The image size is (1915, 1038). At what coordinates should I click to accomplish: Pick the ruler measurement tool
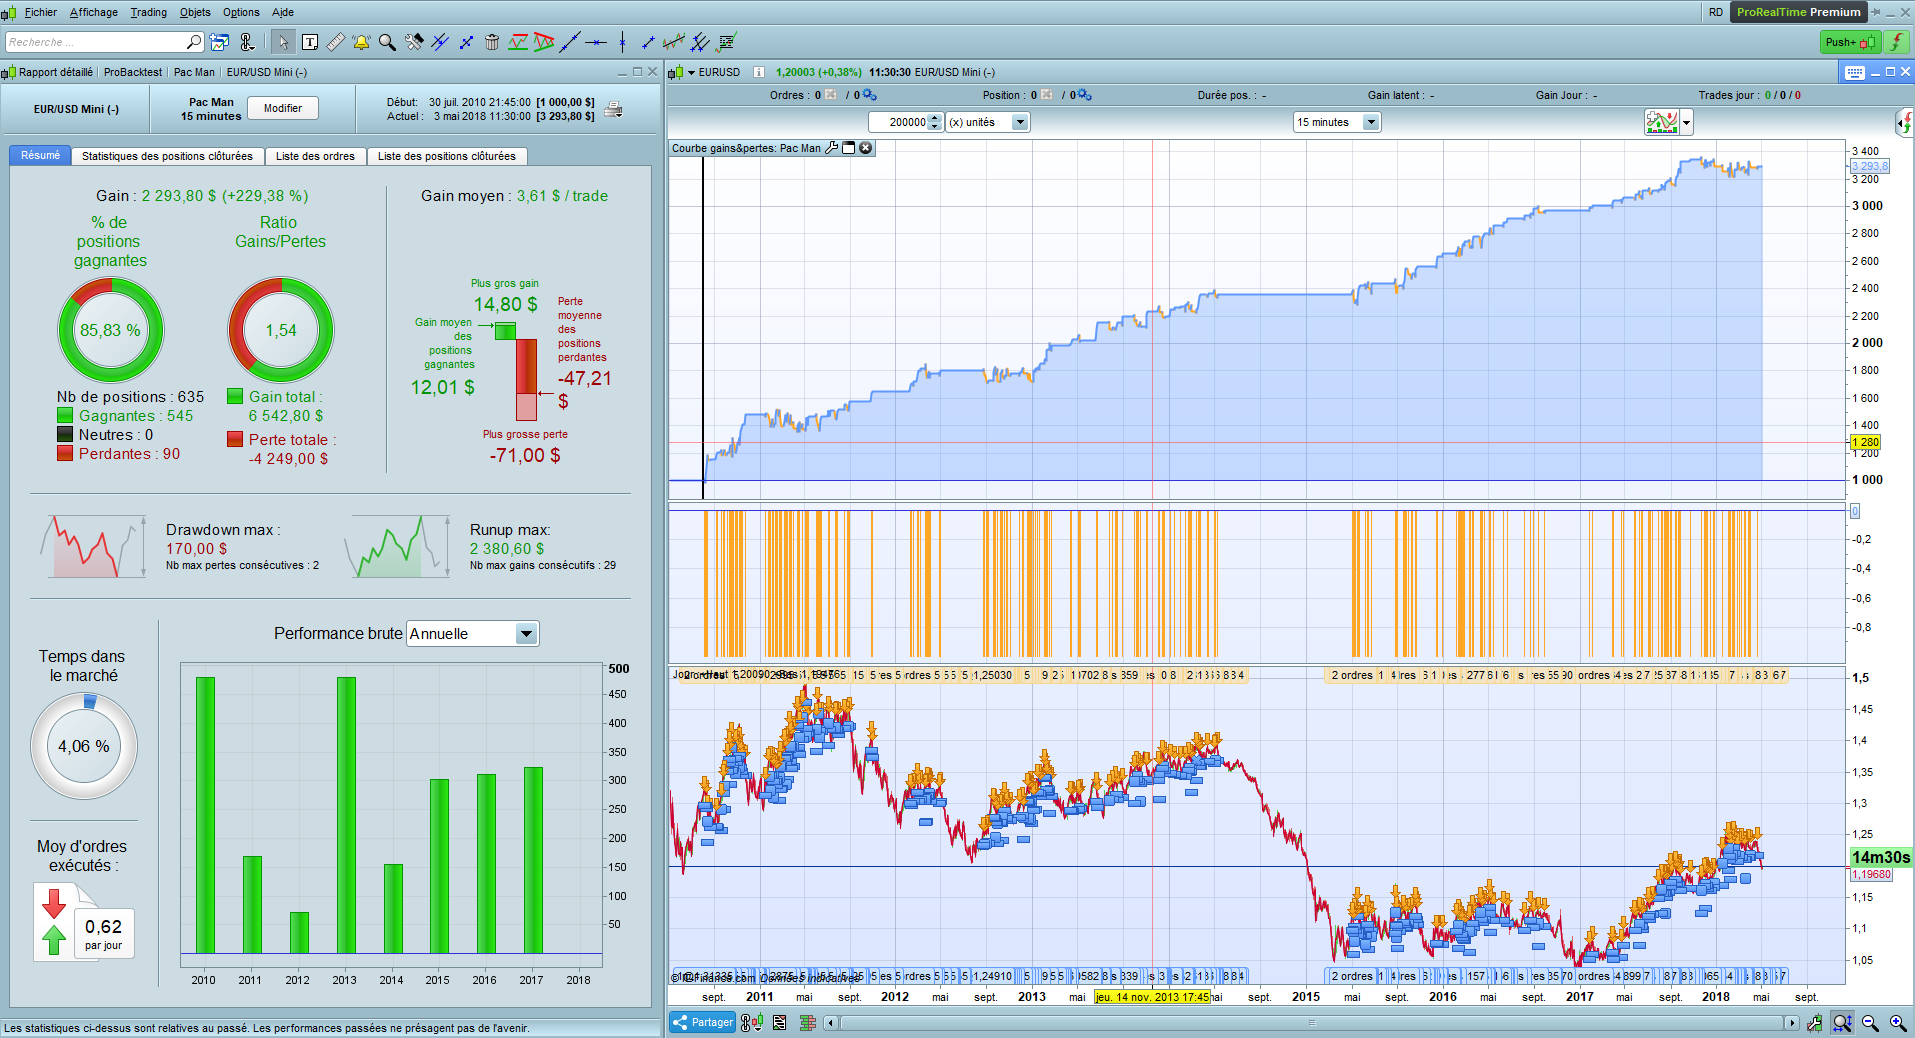pos(336,42)
